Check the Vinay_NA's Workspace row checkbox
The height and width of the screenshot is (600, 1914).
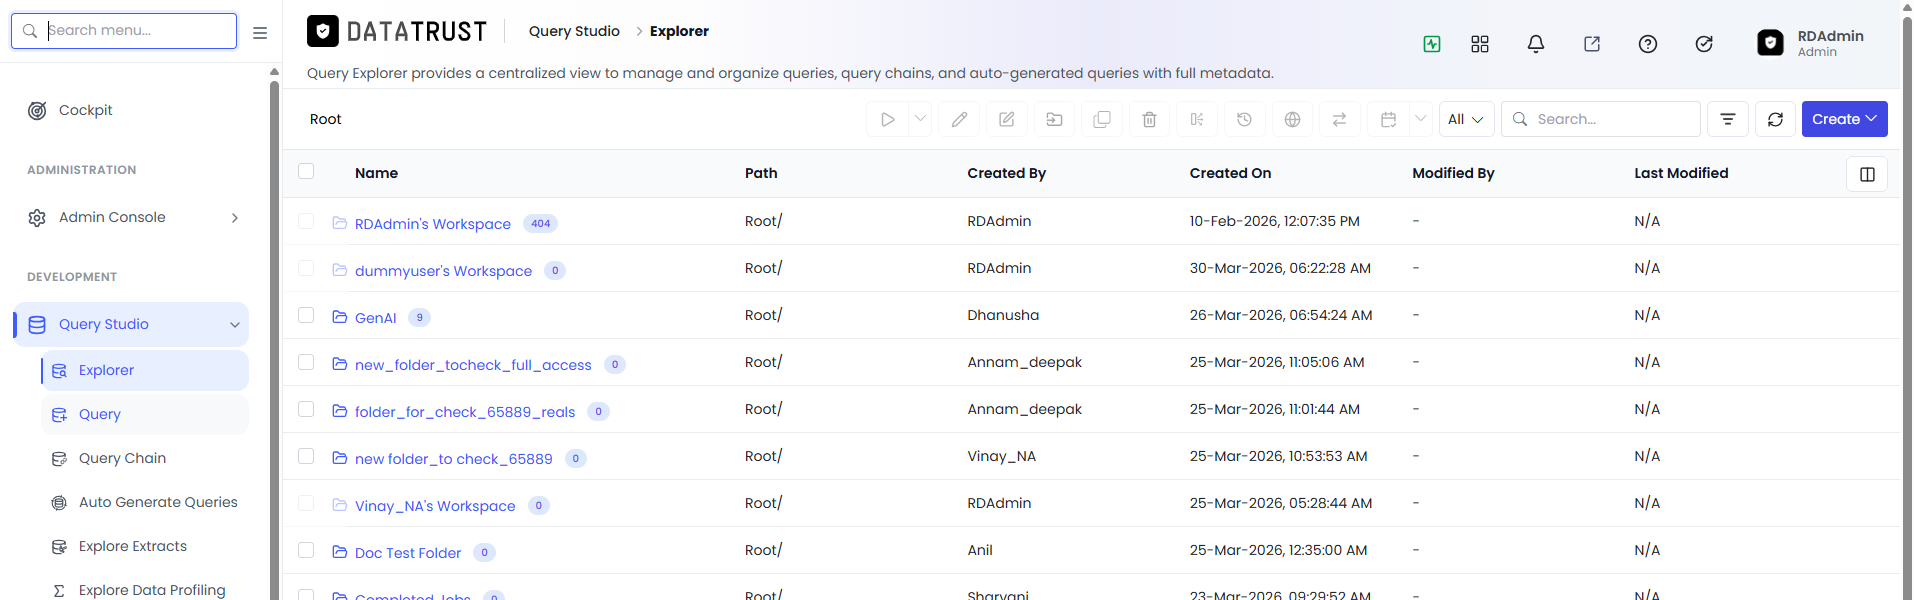click(306, 503)
